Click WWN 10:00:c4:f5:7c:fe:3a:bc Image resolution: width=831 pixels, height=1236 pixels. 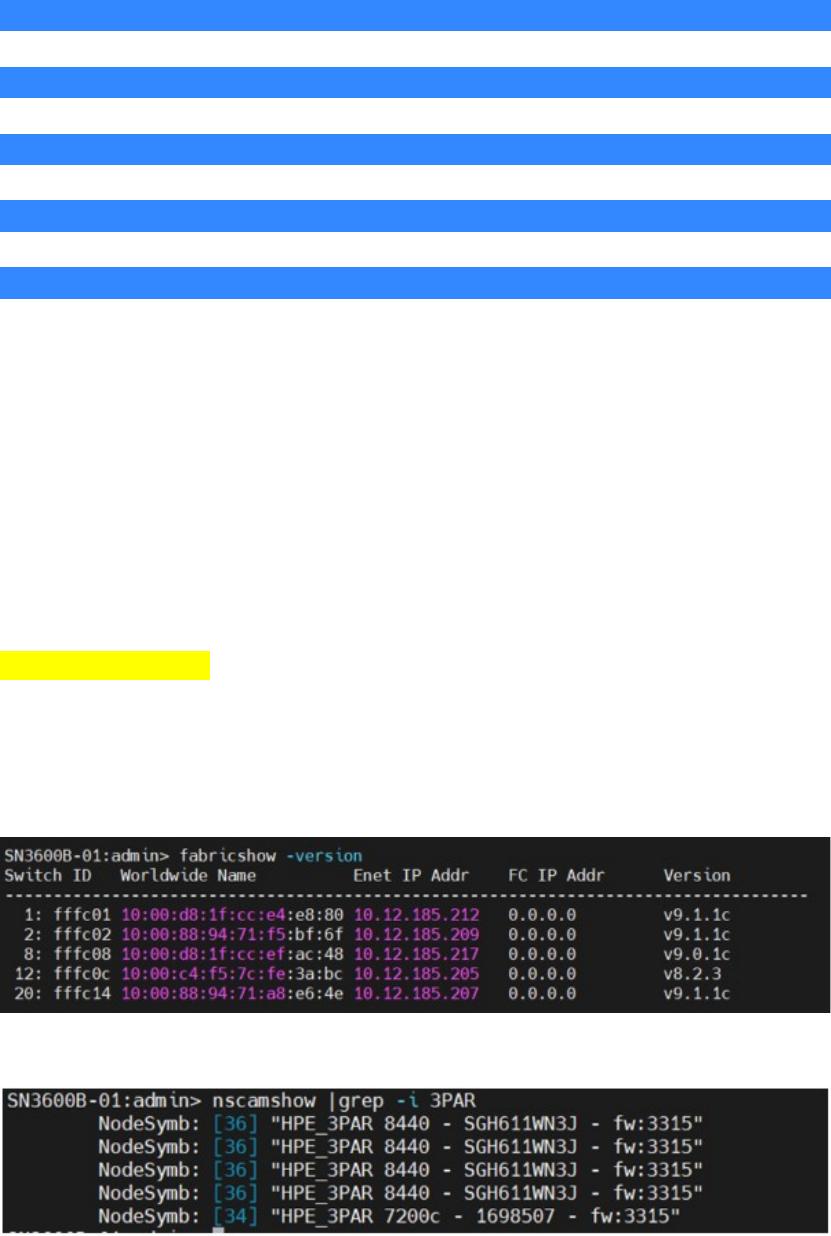233,972
